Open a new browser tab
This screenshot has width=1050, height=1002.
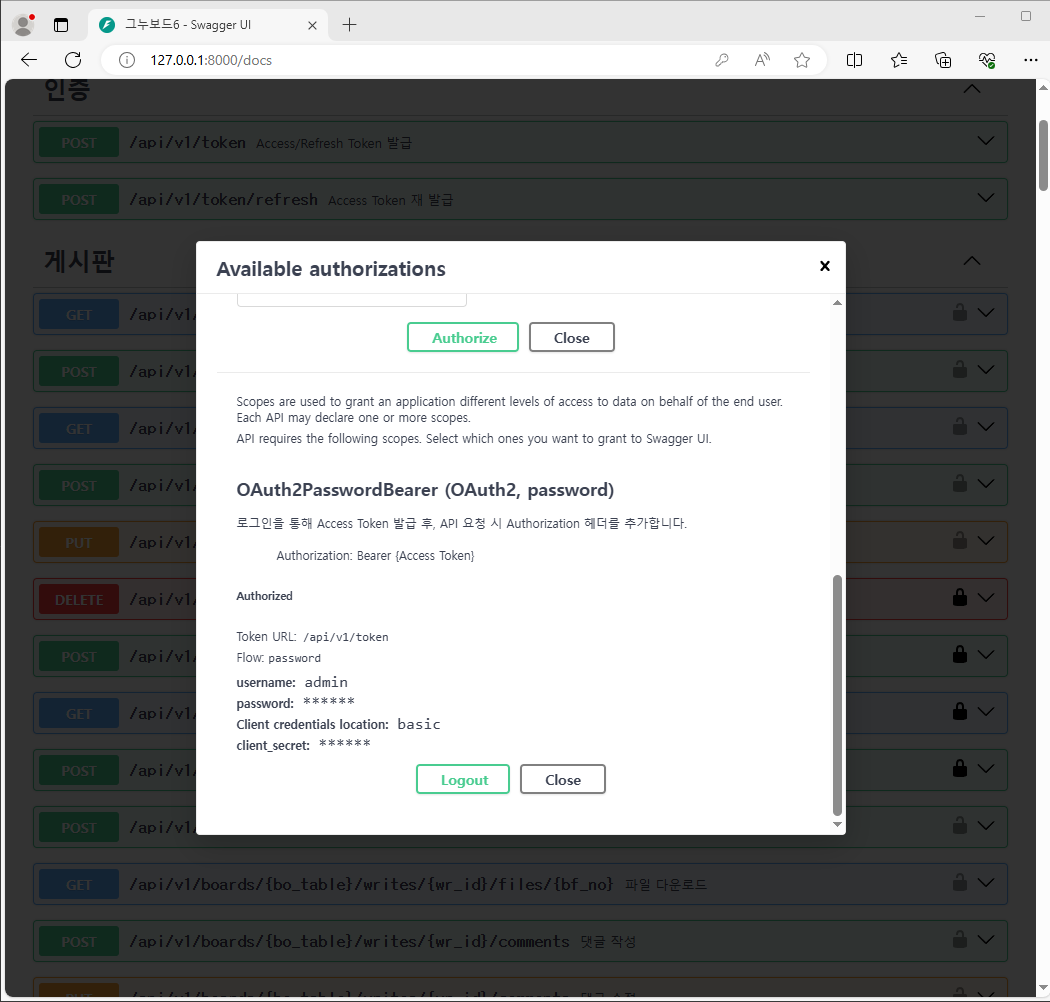[x=349, y=24]
